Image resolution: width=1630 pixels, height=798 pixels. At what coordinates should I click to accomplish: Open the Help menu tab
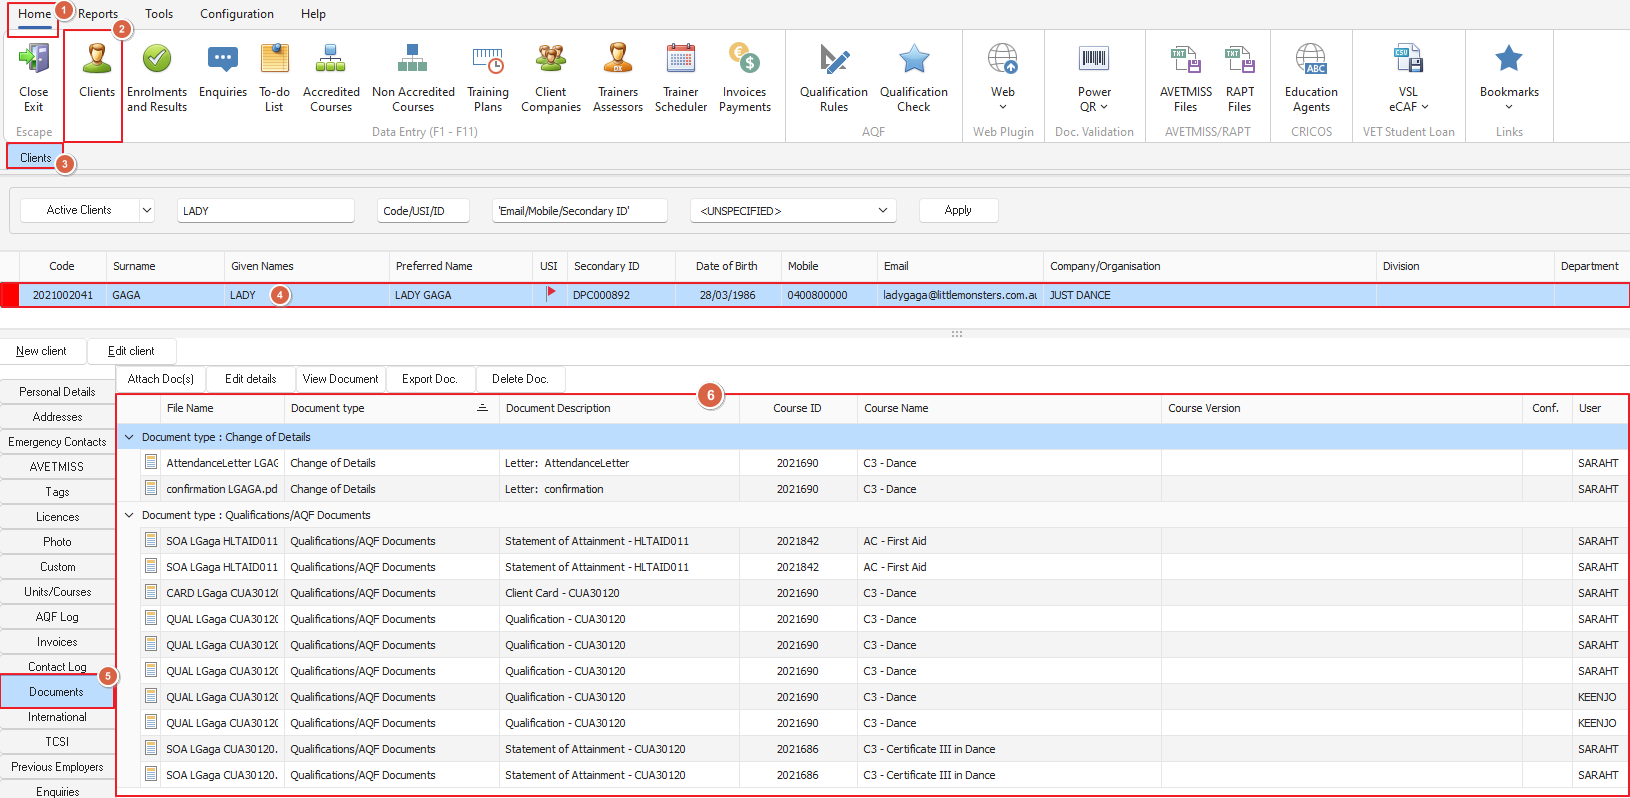tap(313, 14)
